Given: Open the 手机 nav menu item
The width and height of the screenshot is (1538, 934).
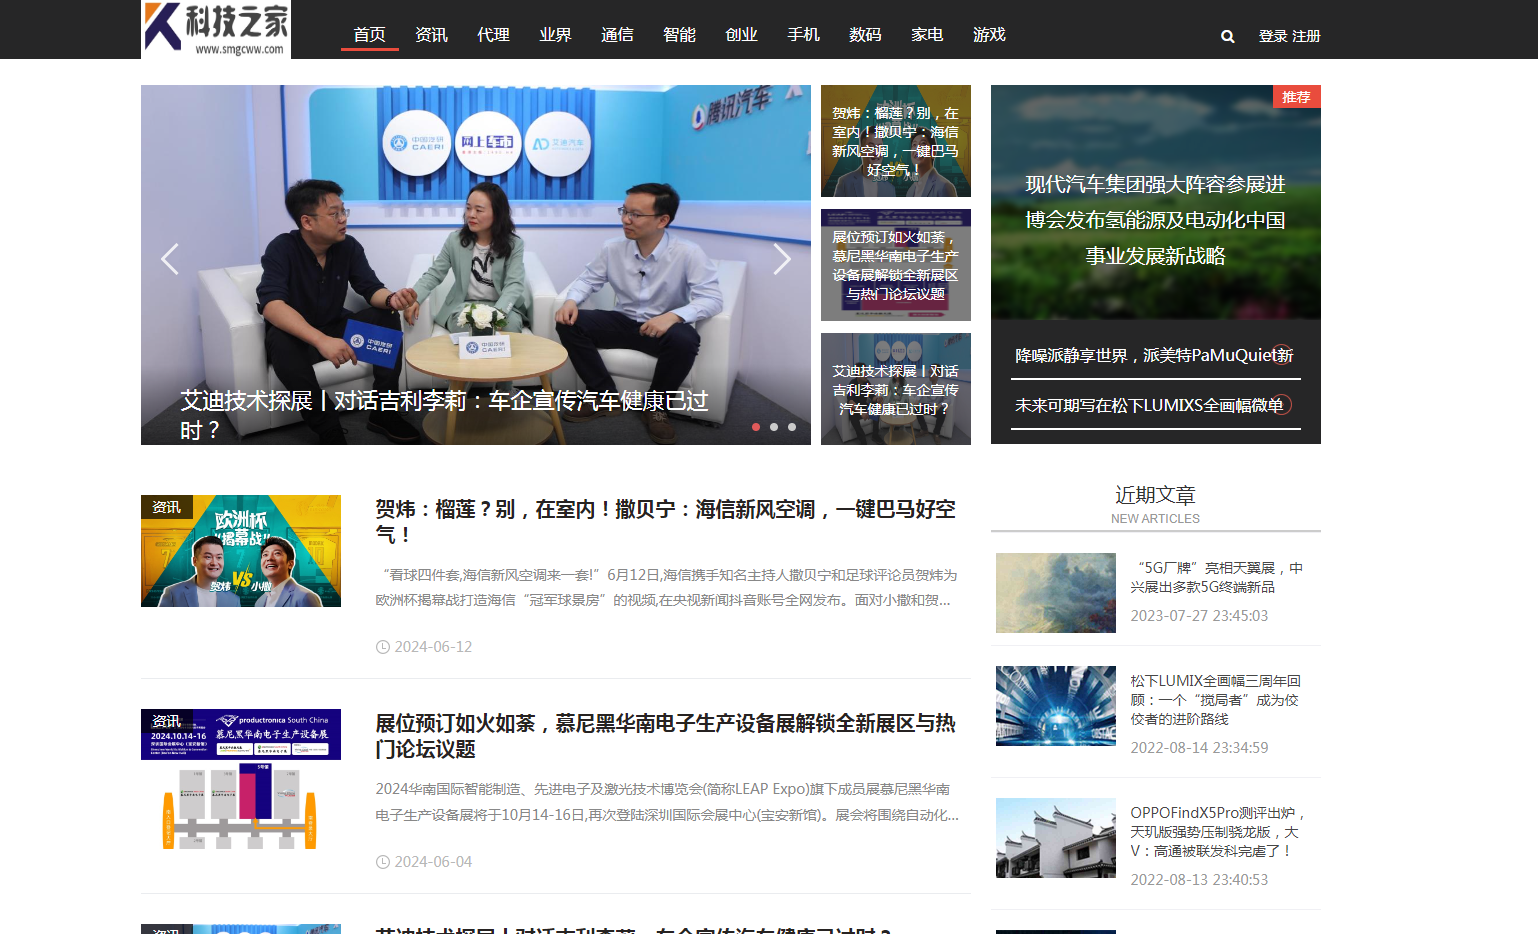Looking at the screenshot, I should tap(804, 35).
